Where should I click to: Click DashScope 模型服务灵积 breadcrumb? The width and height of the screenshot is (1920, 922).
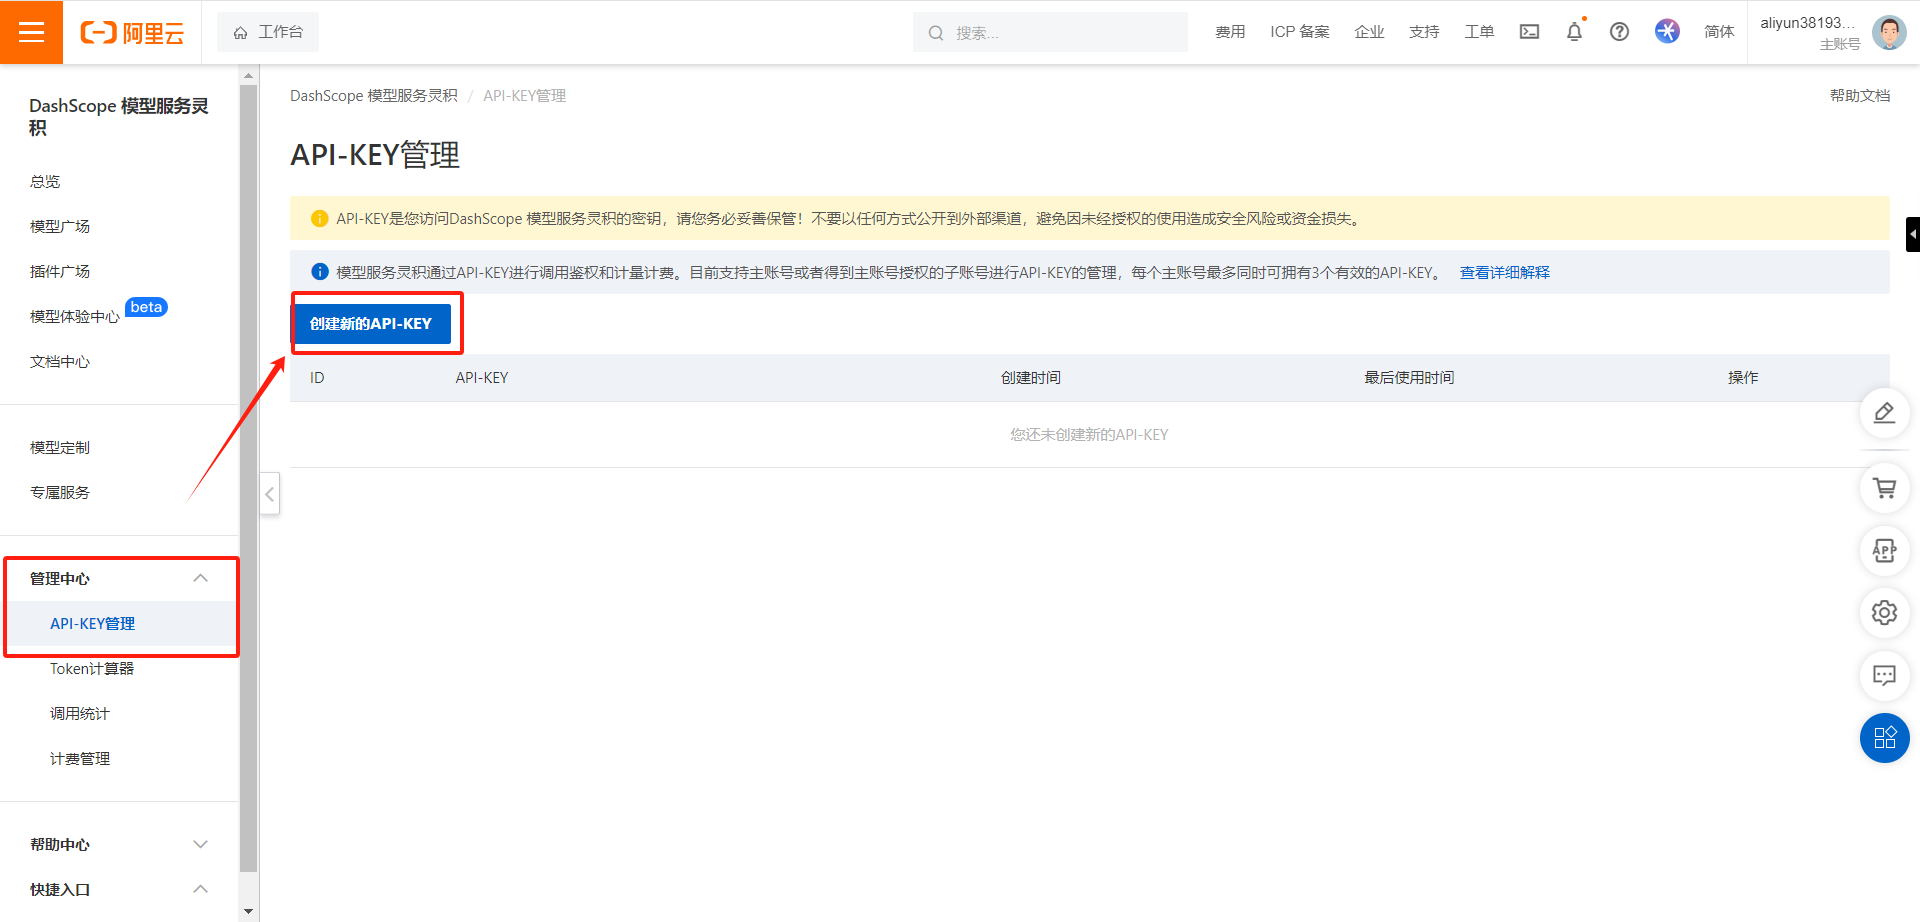click(x=374, y=95)
